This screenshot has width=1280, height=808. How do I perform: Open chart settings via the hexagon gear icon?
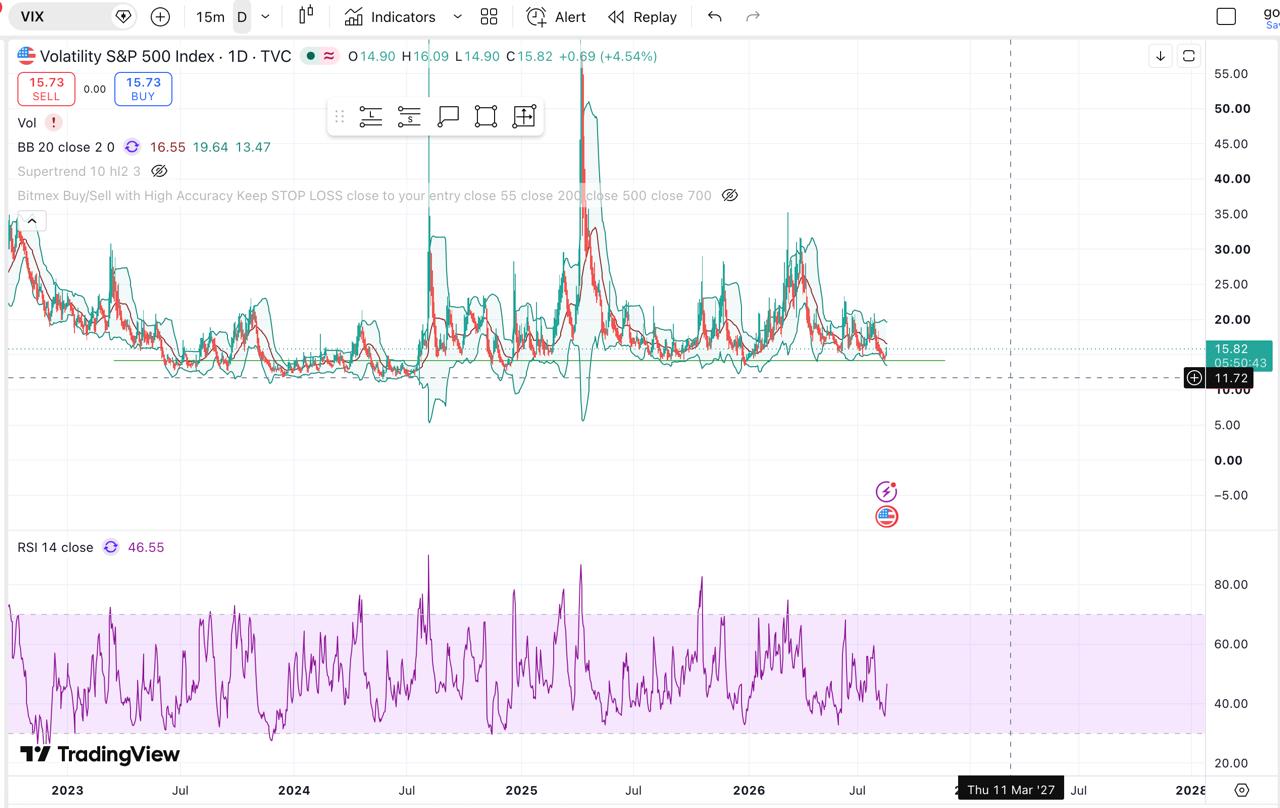[x=1241, y=790]
